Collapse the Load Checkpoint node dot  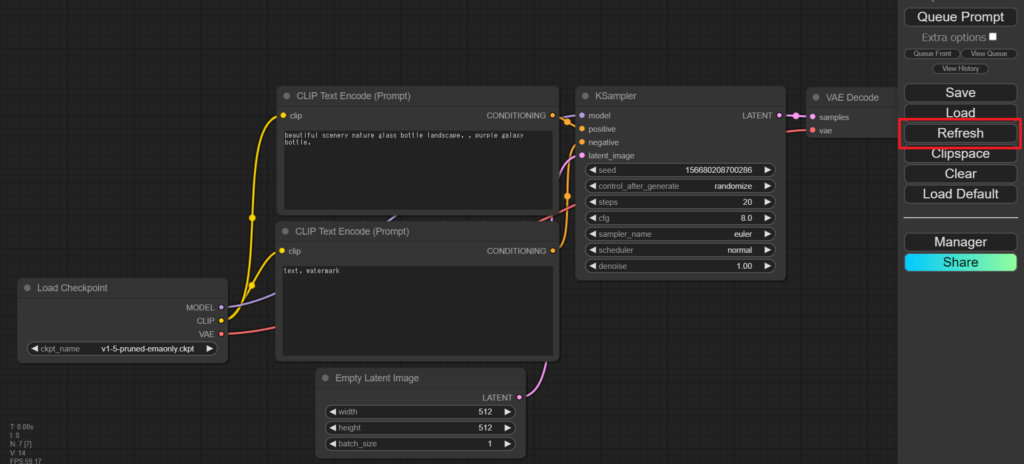coord(27,288)
